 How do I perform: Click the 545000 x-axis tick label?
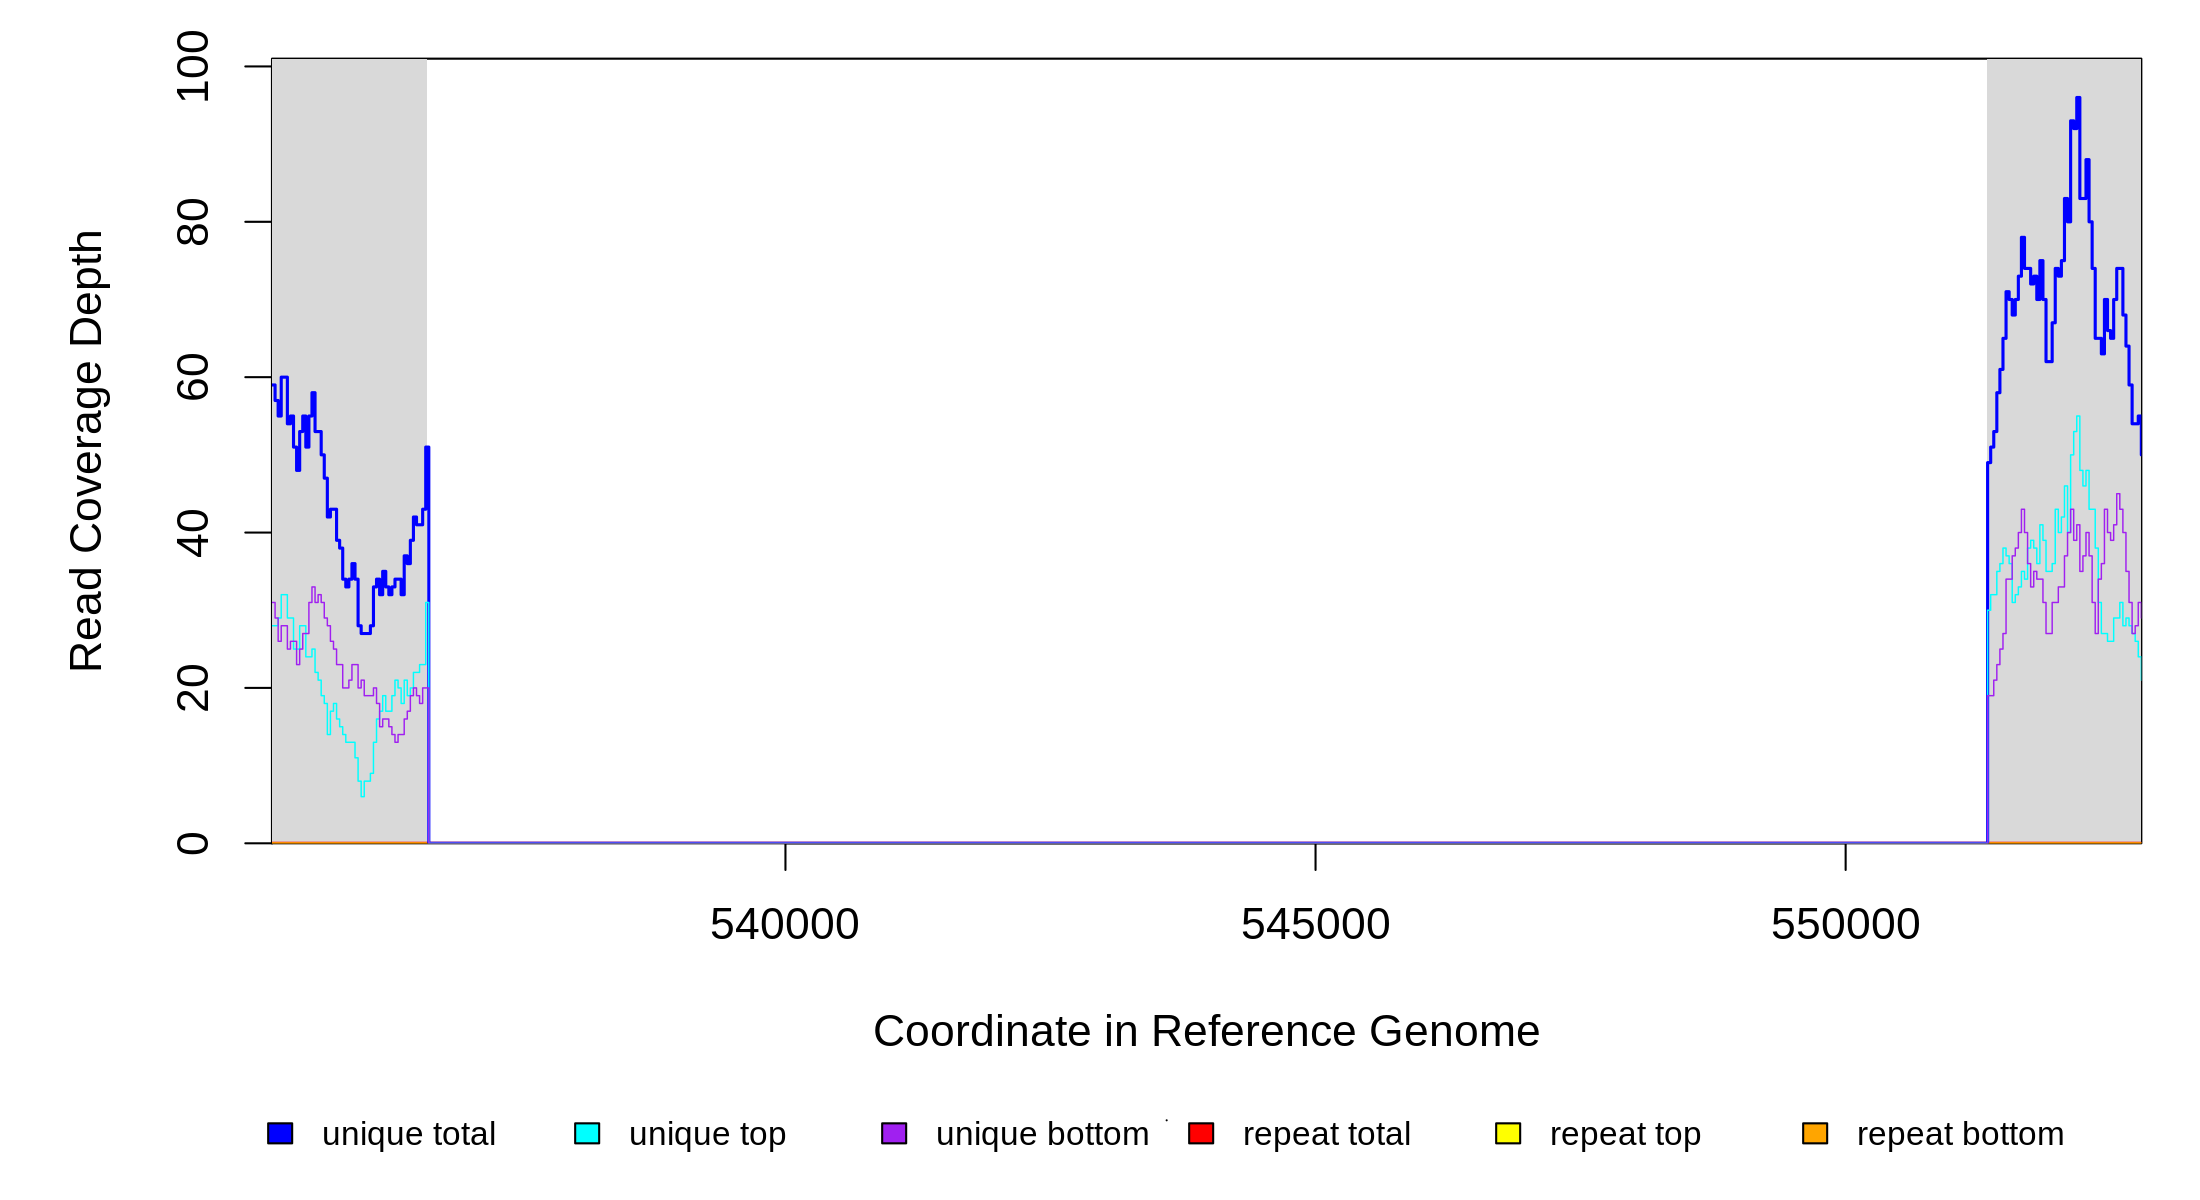[1315, 924]
